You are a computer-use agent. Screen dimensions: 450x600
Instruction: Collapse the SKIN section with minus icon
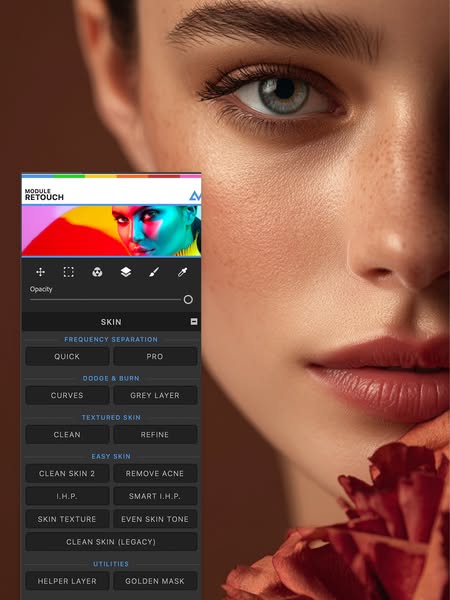[x=194, y=321]
